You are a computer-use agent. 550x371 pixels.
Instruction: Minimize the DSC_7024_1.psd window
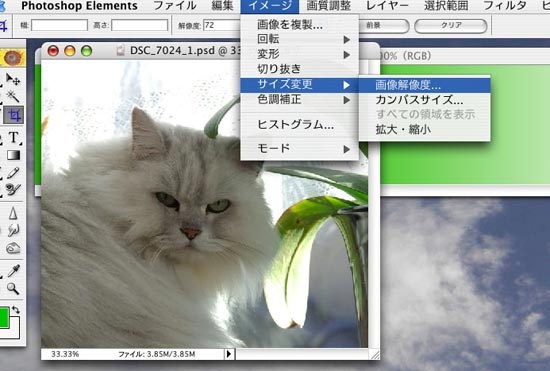[x=70, y=51]
